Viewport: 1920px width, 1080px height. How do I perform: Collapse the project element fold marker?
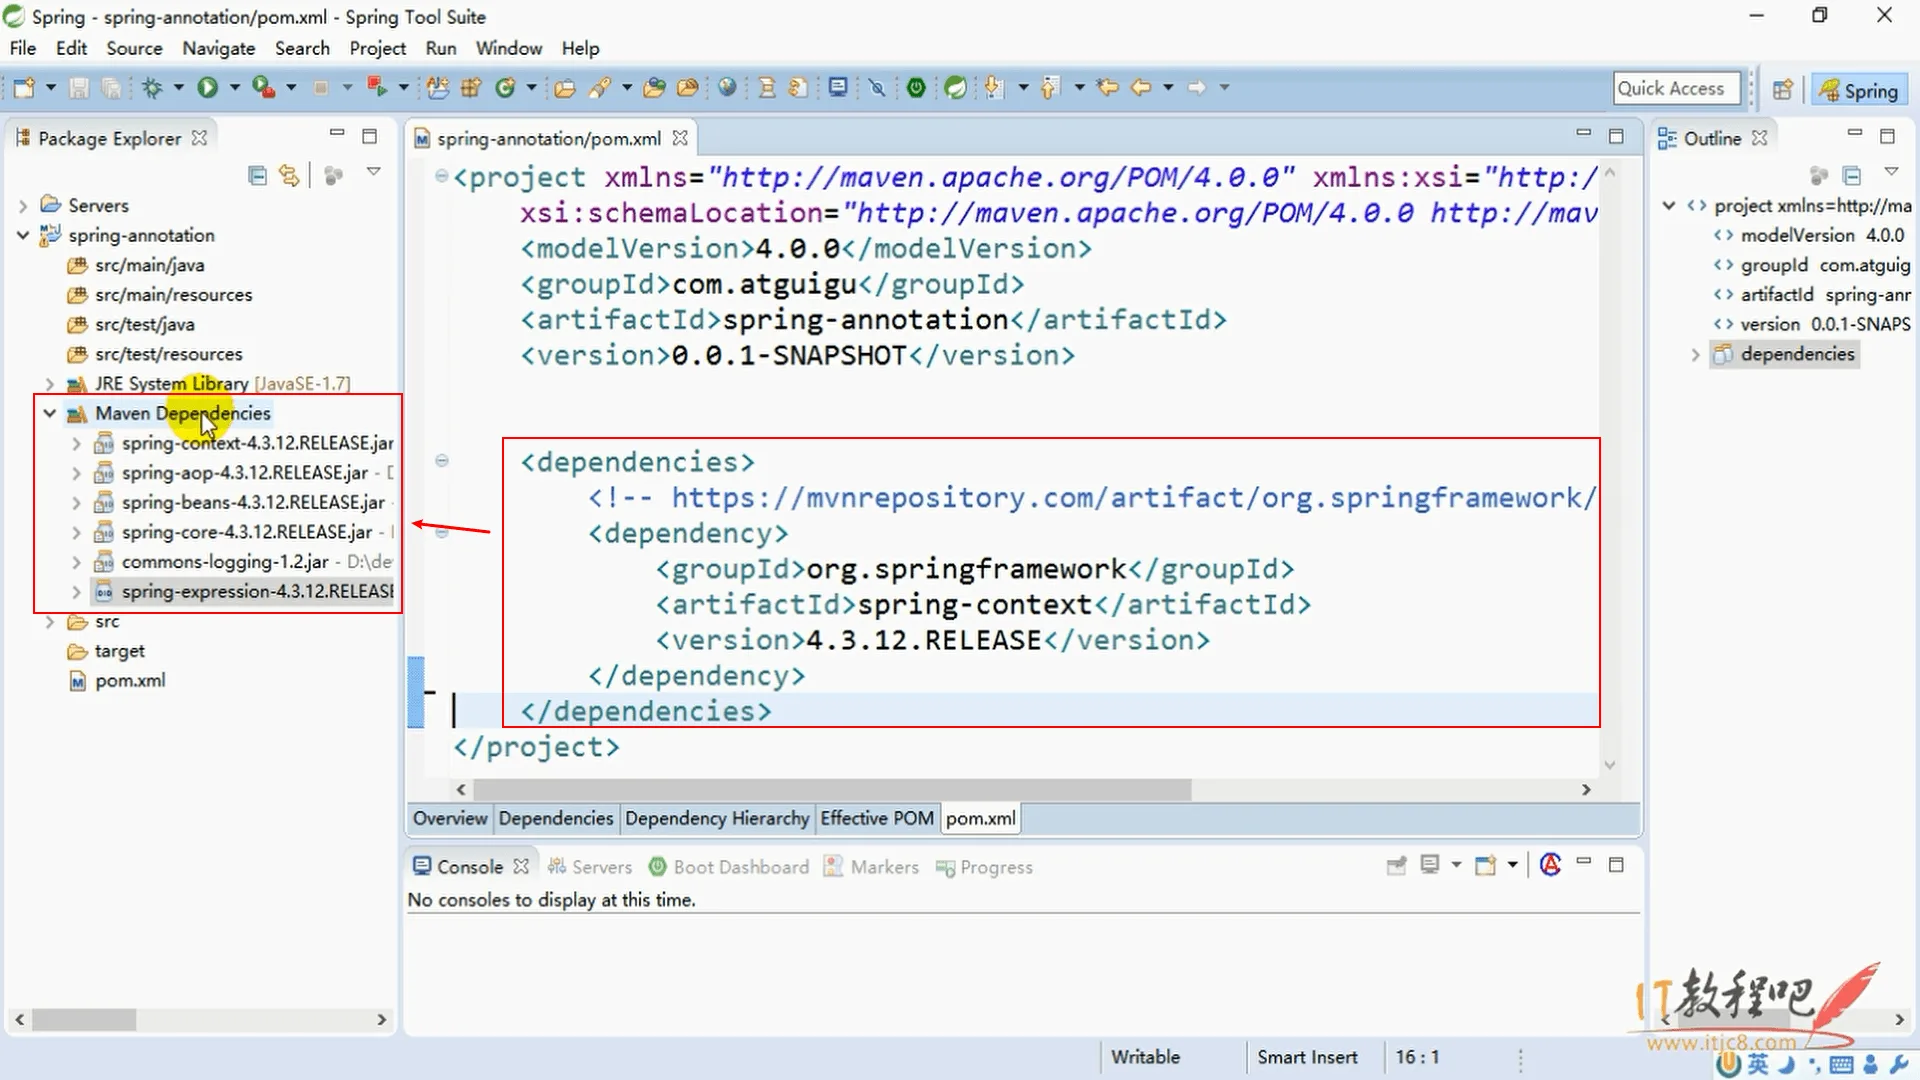(x=441, y=176)
